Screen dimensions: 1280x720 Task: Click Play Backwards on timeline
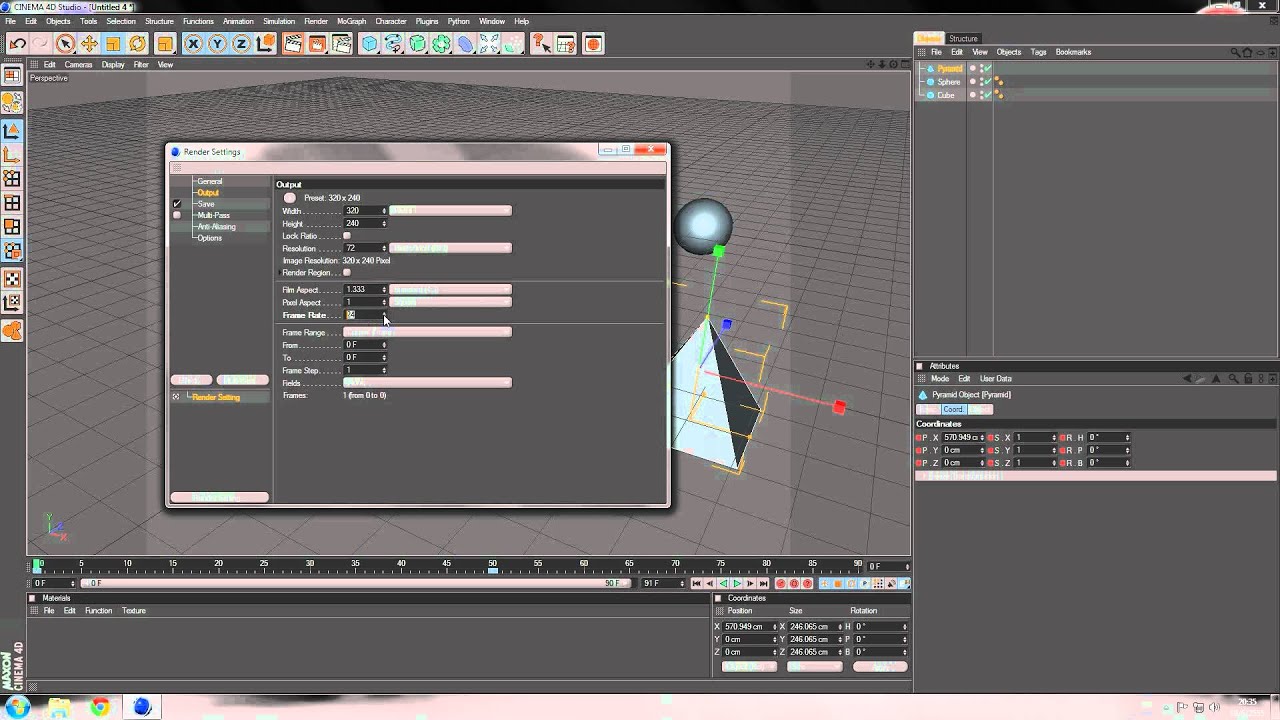(724, 583)
